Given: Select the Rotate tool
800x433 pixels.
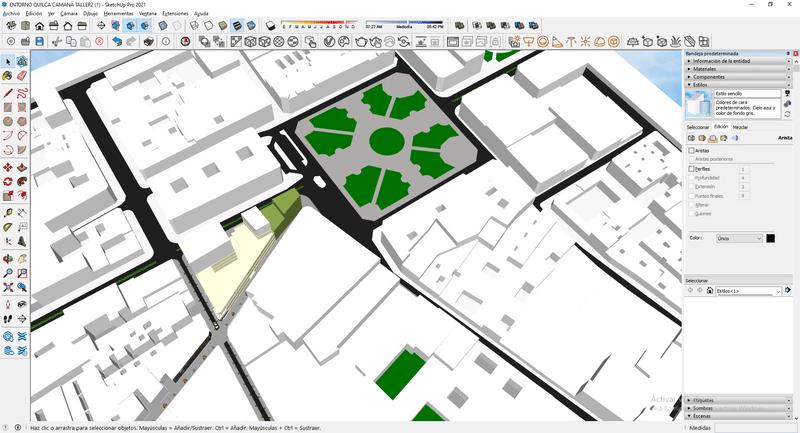Looking at the screenshot, I should 8,182.
